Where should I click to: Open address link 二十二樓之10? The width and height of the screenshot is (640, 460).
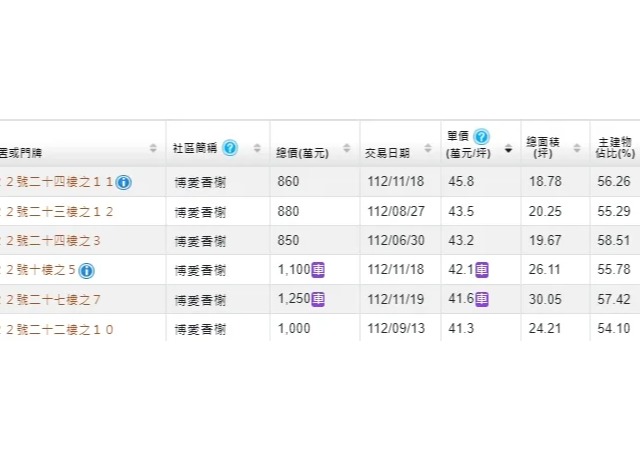coord(60,328)
